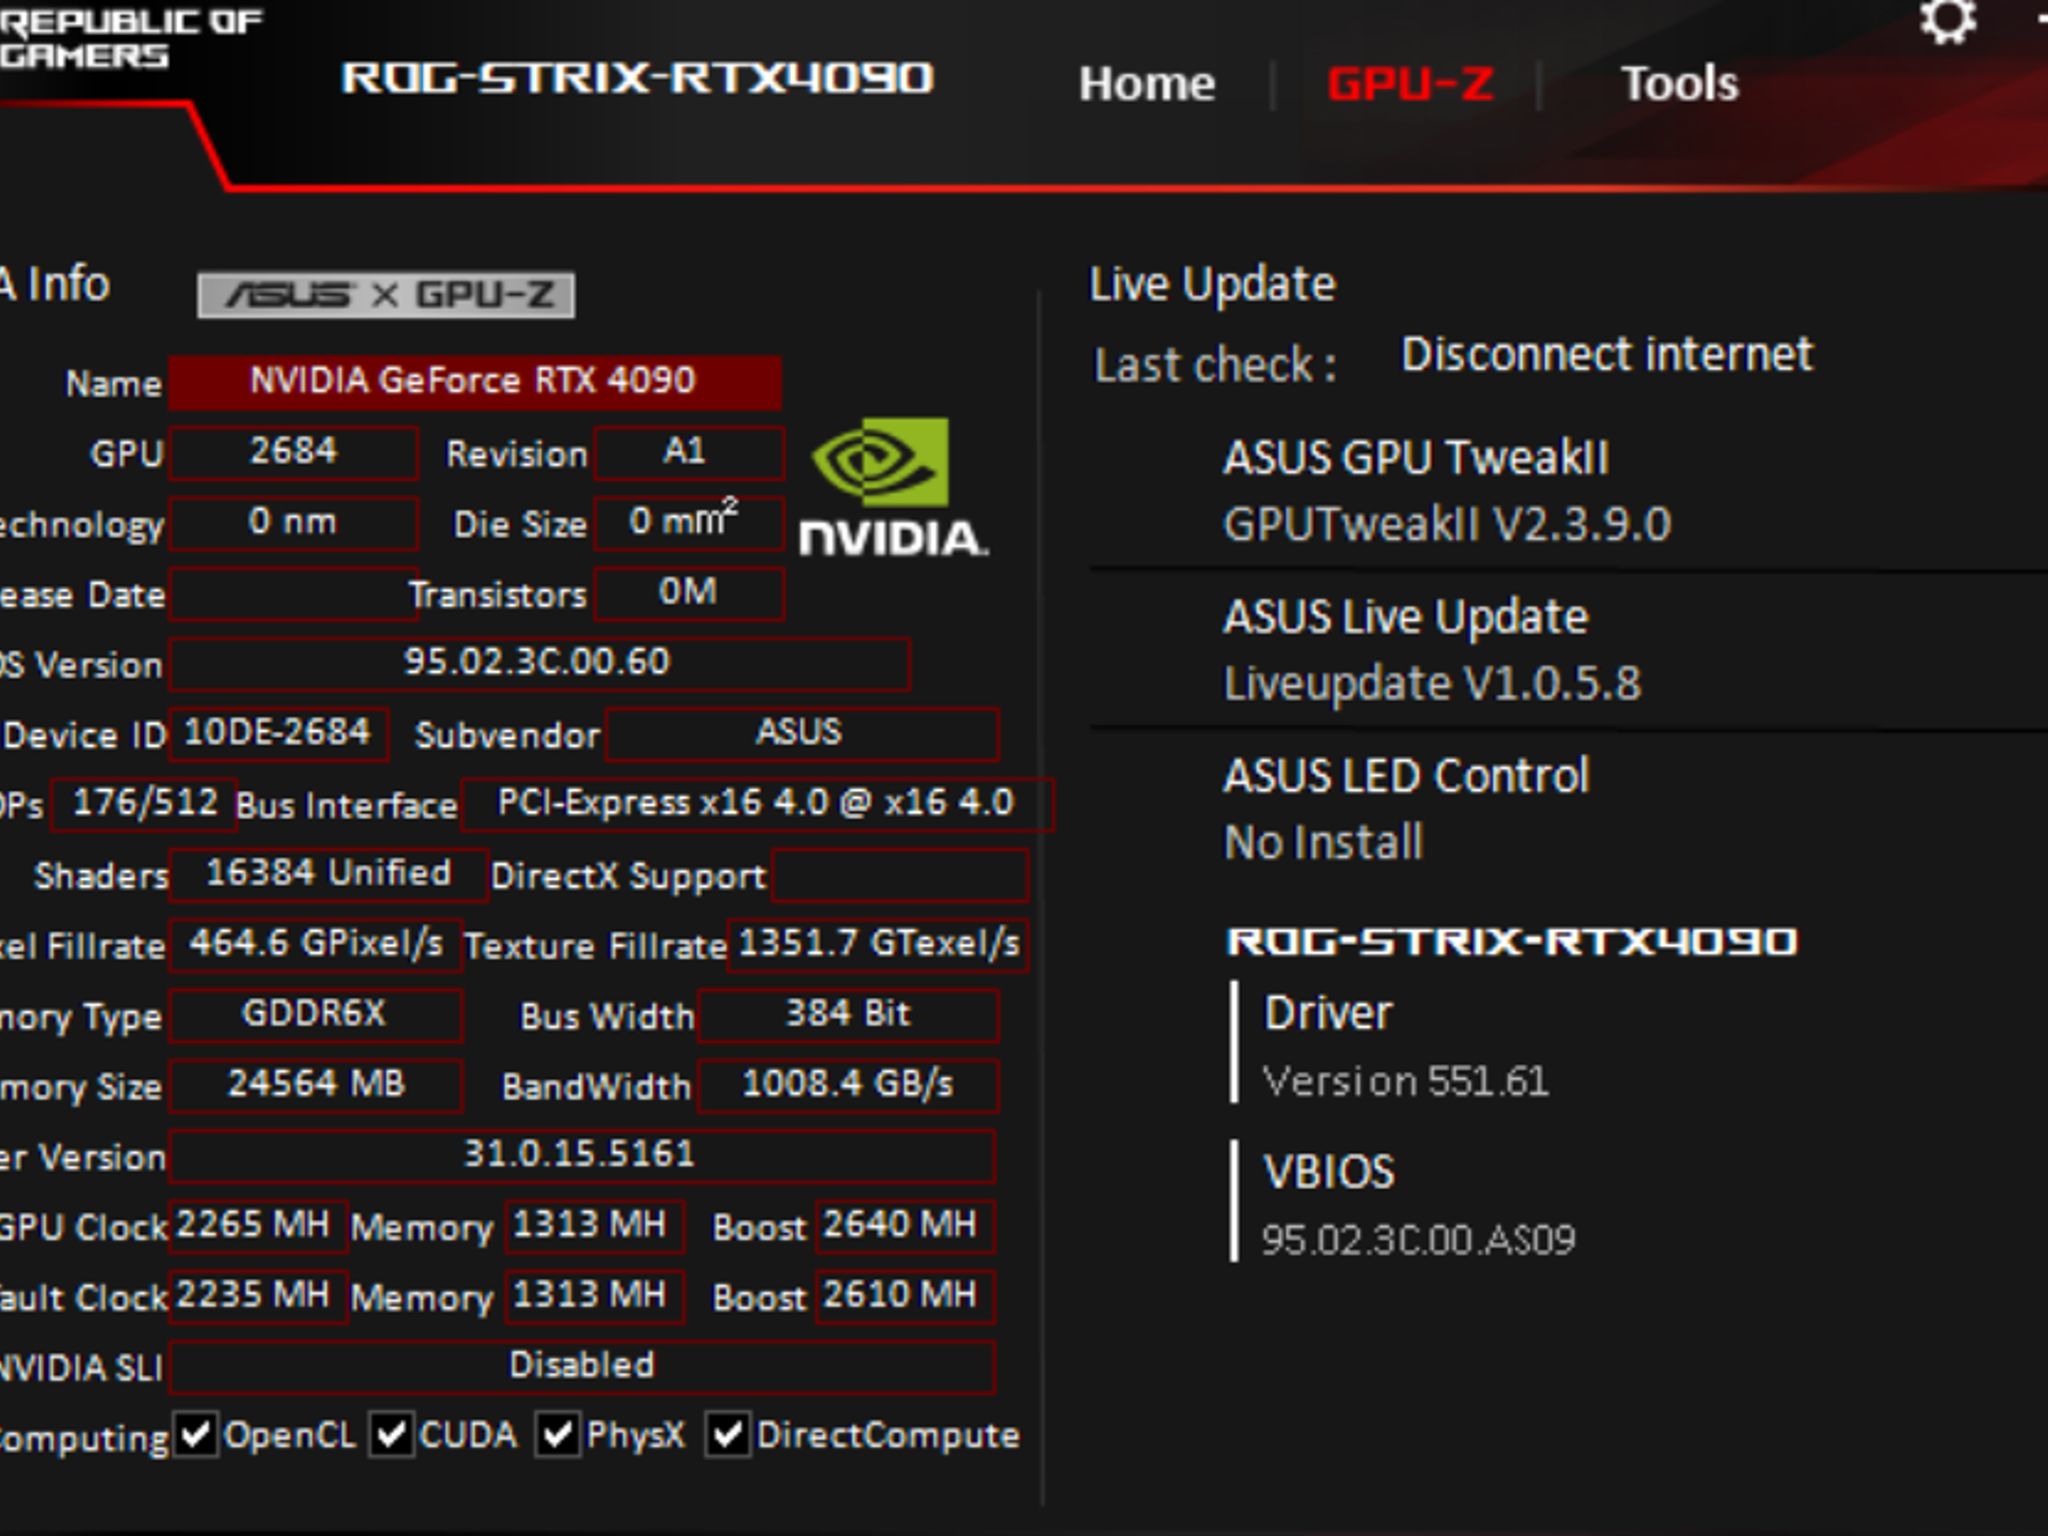Toggle the OpenCL checkbox
Image resolution: width=2048 pixels, height=1536 pixels.
point(196,1435)
